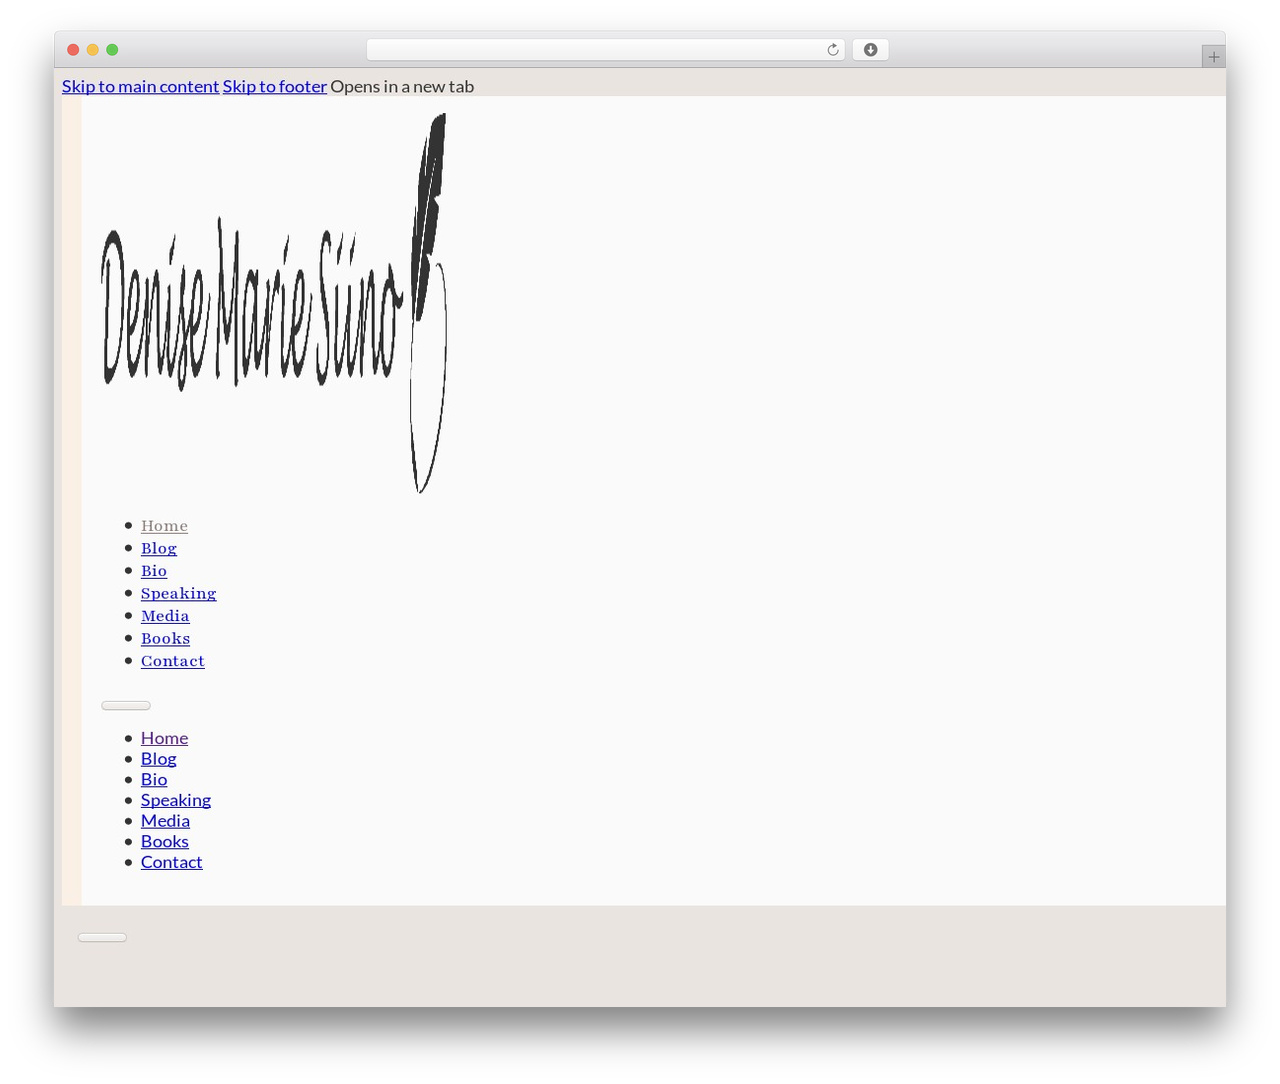Click the browser reload icon
This screenshot has width=1280, height=1084.
point(832,50)
